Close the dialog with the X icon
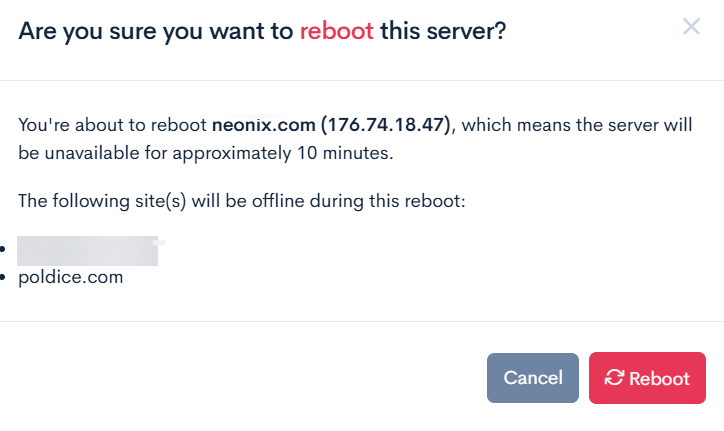724x431 pixels. [691, 27]
